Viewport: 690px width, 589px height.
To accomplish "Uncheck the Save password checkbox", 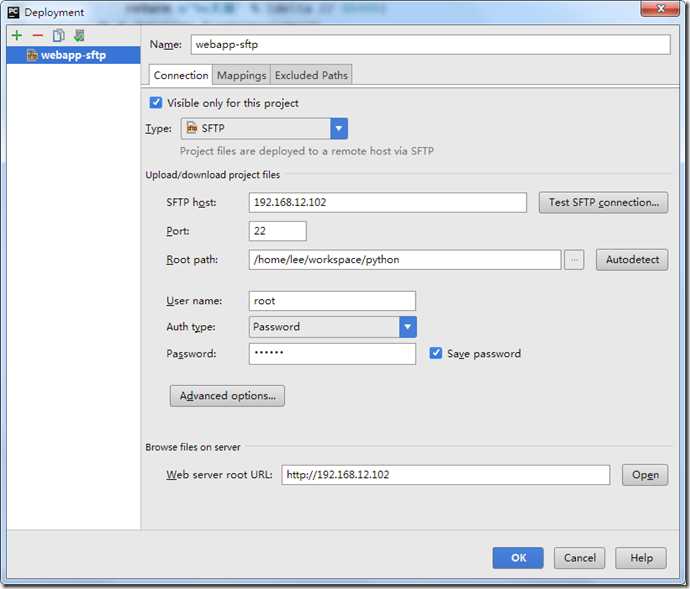I will click(x=436, y=353).
